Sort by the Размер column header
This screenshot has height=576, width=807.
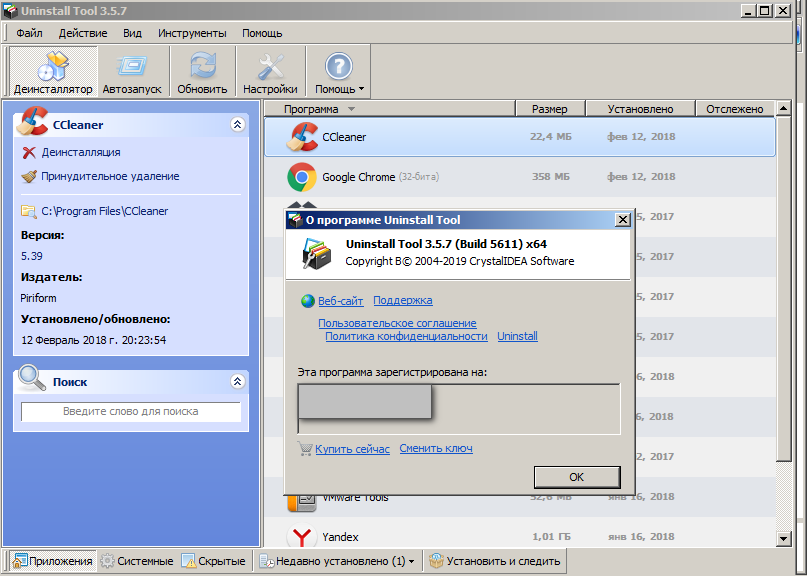click(550, 109)
